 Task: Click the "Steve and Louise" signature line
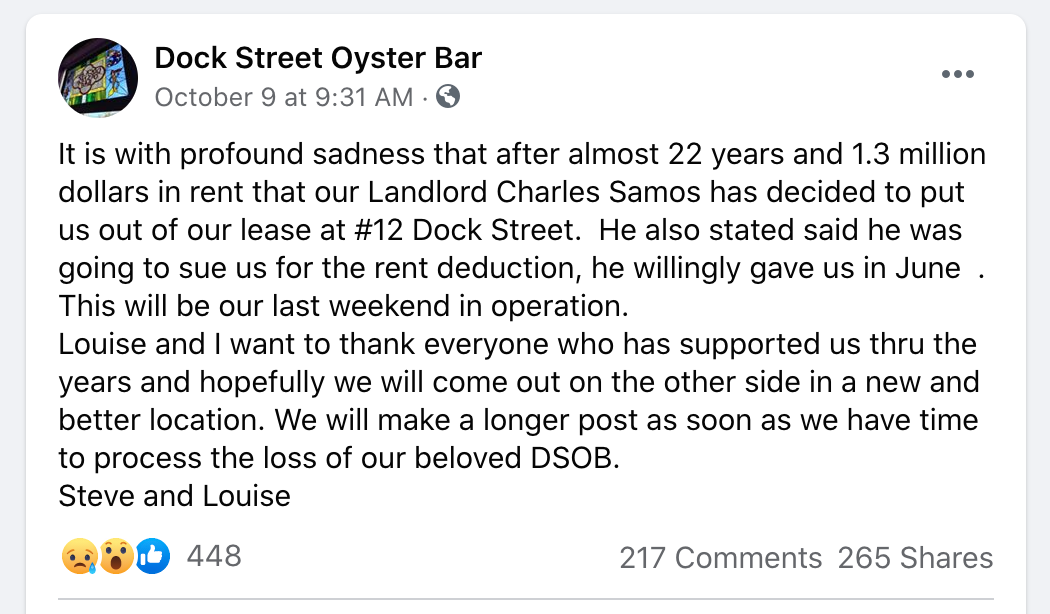(x=175, y=495)
